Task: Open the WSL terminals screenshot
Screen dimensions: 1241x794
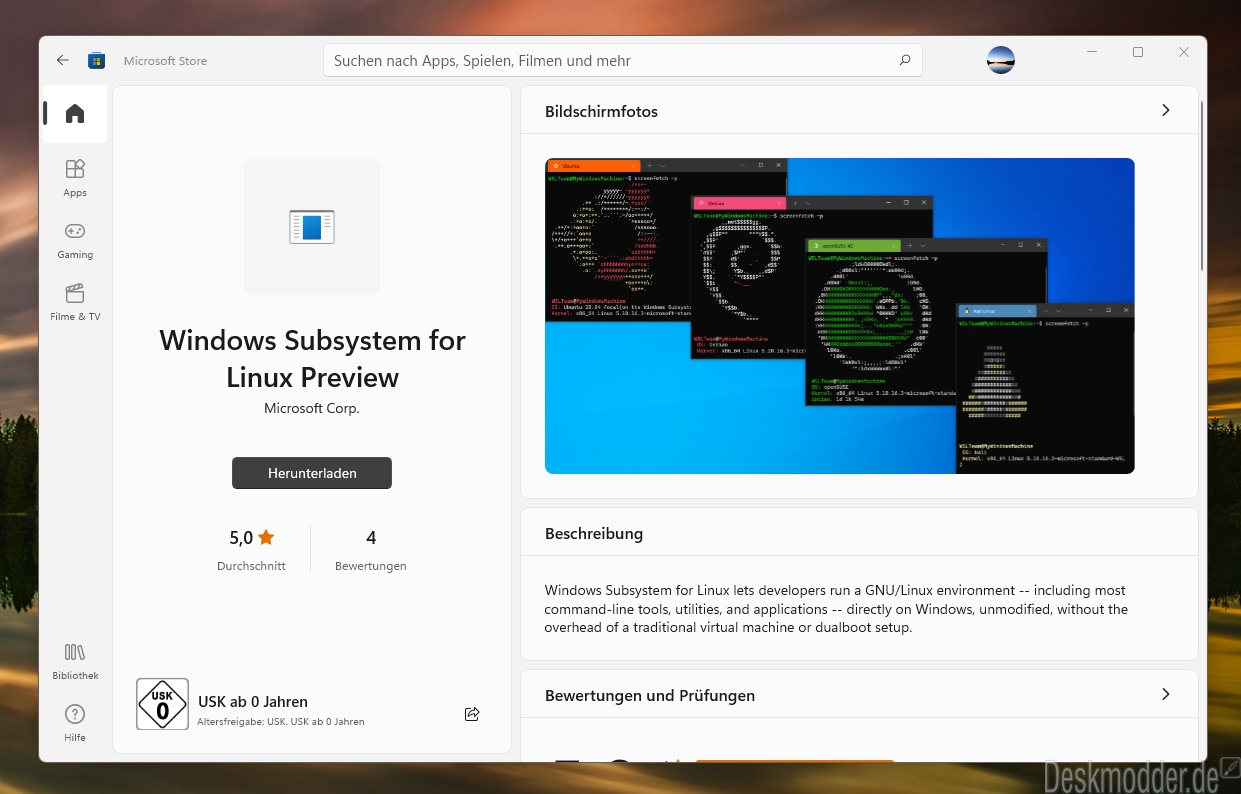Action: coord(840,316)
